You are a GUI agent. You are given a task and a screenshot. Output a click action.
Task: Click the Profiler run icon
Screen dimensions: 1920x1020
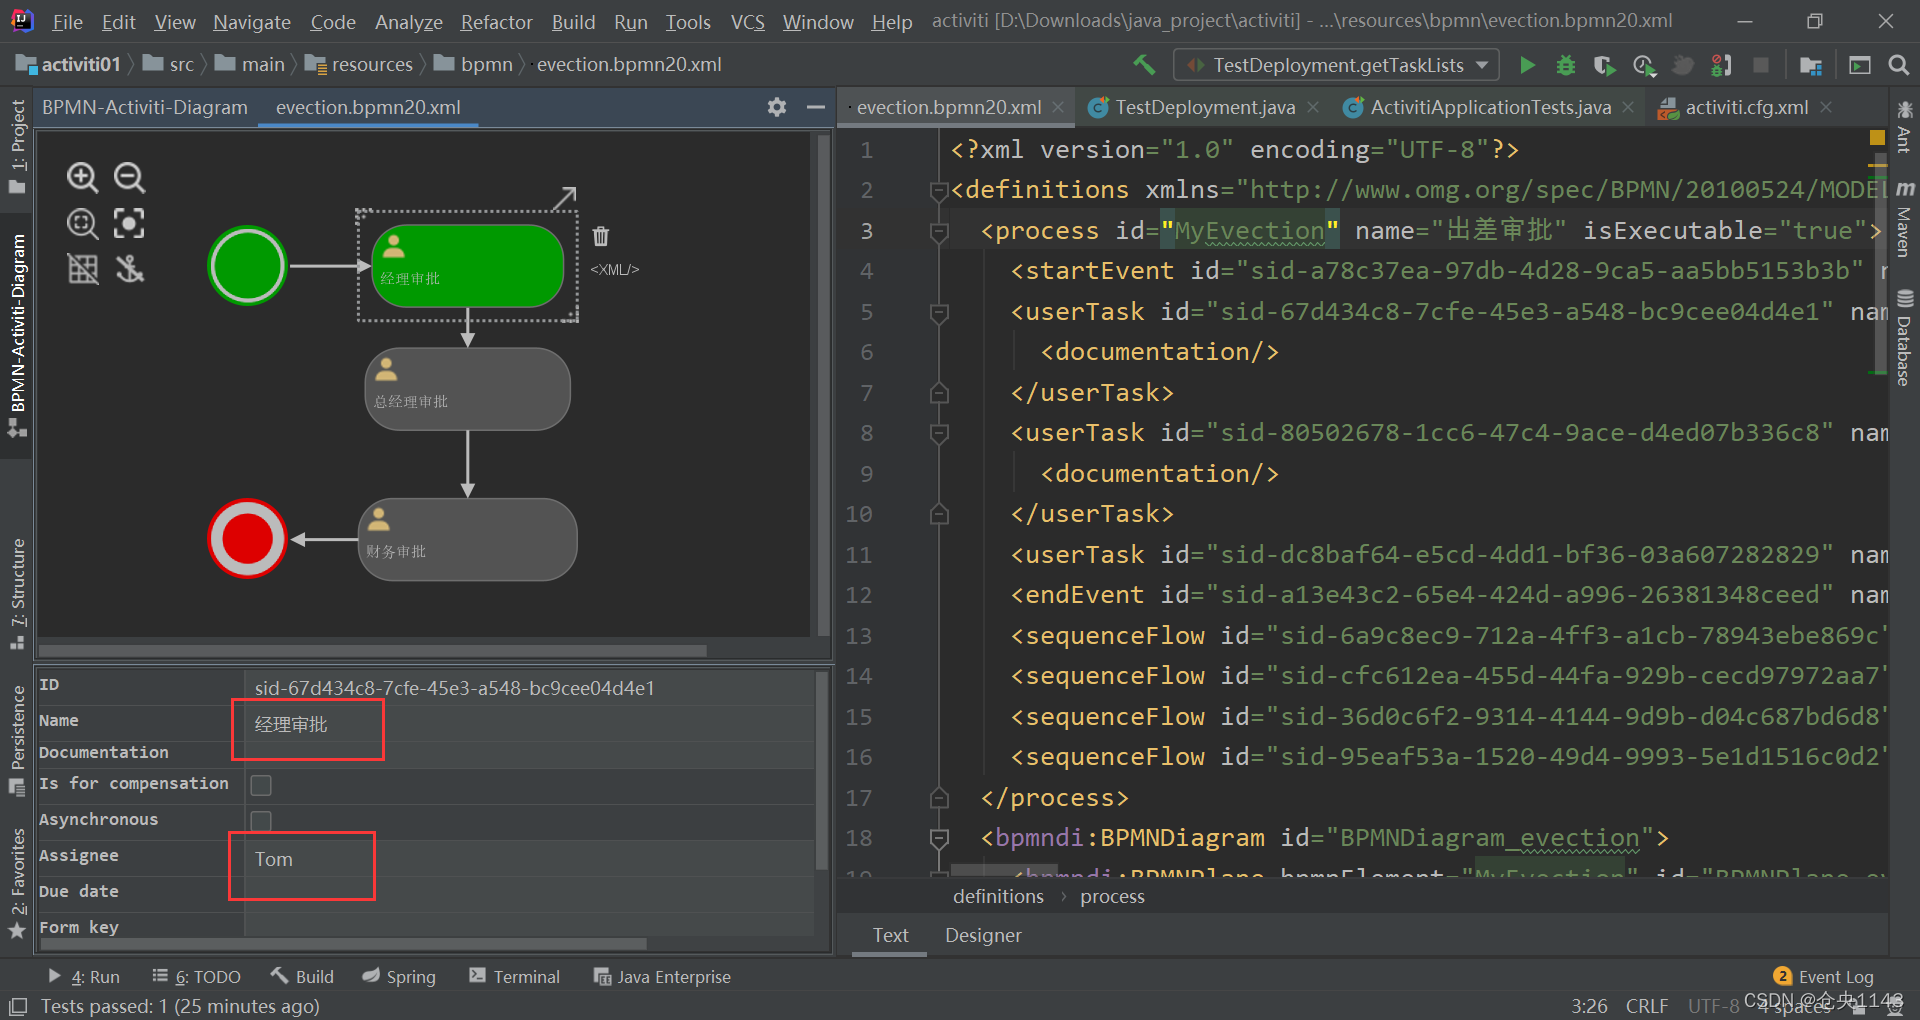1644,65
